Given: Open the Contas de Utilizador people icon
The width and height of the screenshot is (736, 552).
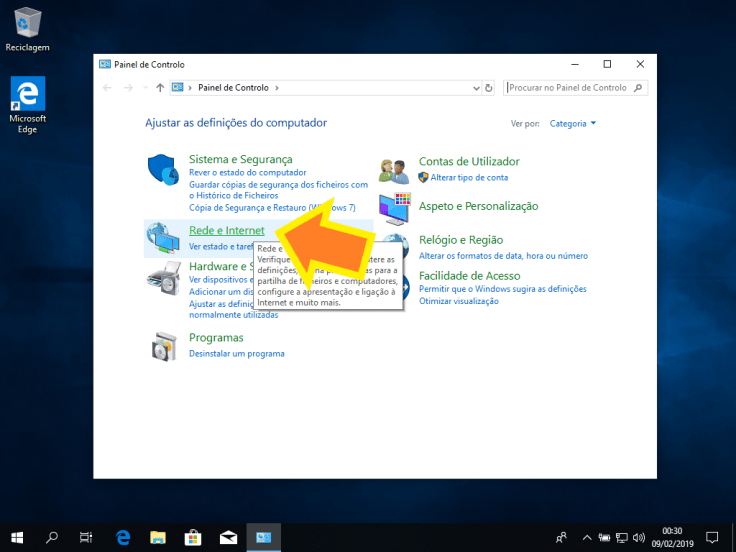Looking at the screenshot, I should 394,171.
